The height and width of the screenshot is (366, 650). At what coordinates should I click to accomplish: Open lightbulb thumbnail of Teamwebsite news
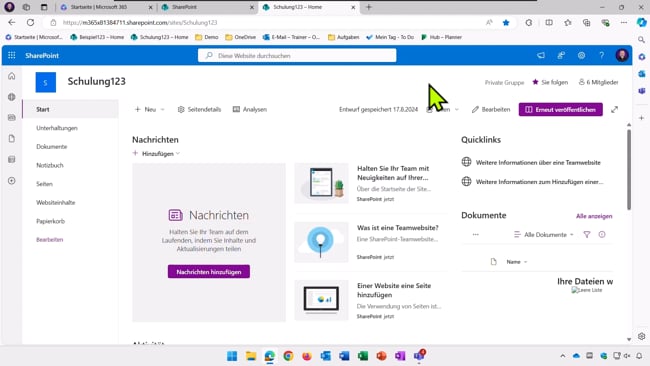(x=321, y=242)
